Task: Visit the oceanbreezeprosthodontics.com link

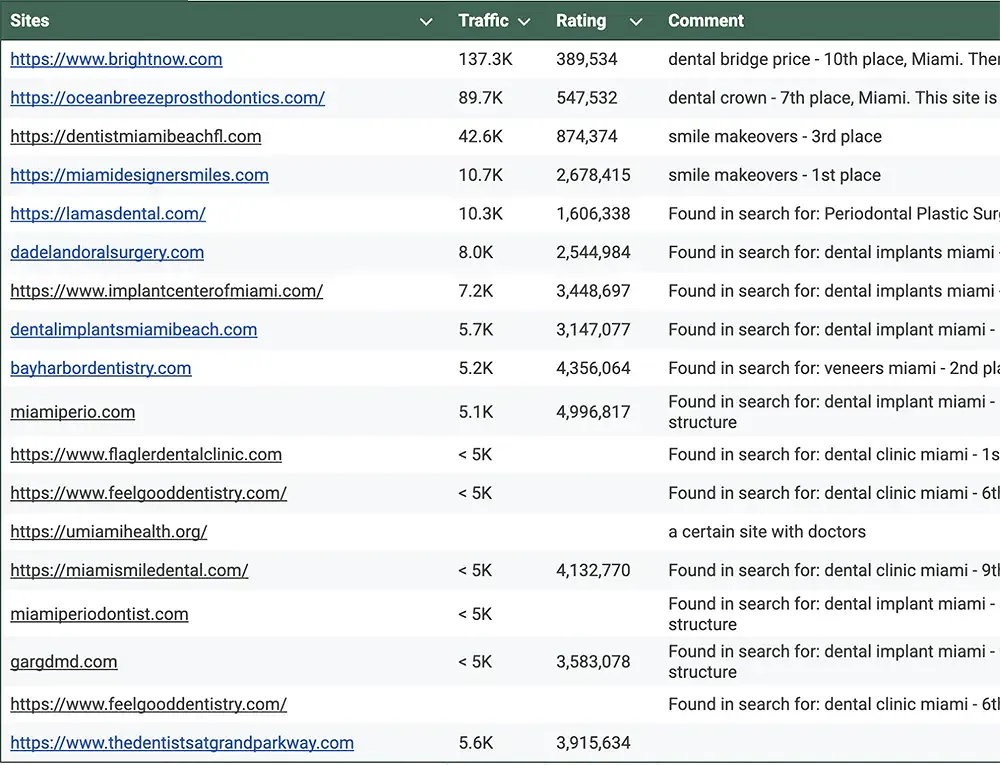Action: pyautogui.click(x=167, y=98)
